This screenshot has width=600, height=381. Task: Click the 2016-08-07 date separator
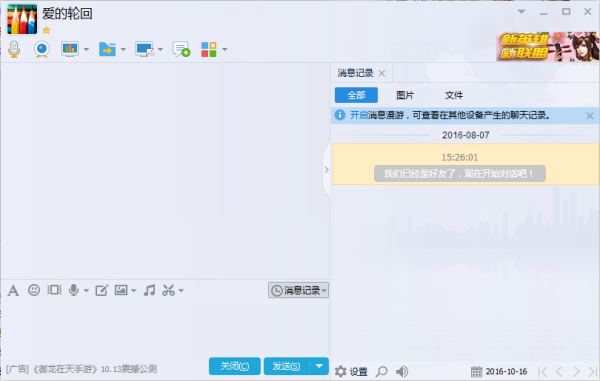pyautogui.click(x=466, y=135)
